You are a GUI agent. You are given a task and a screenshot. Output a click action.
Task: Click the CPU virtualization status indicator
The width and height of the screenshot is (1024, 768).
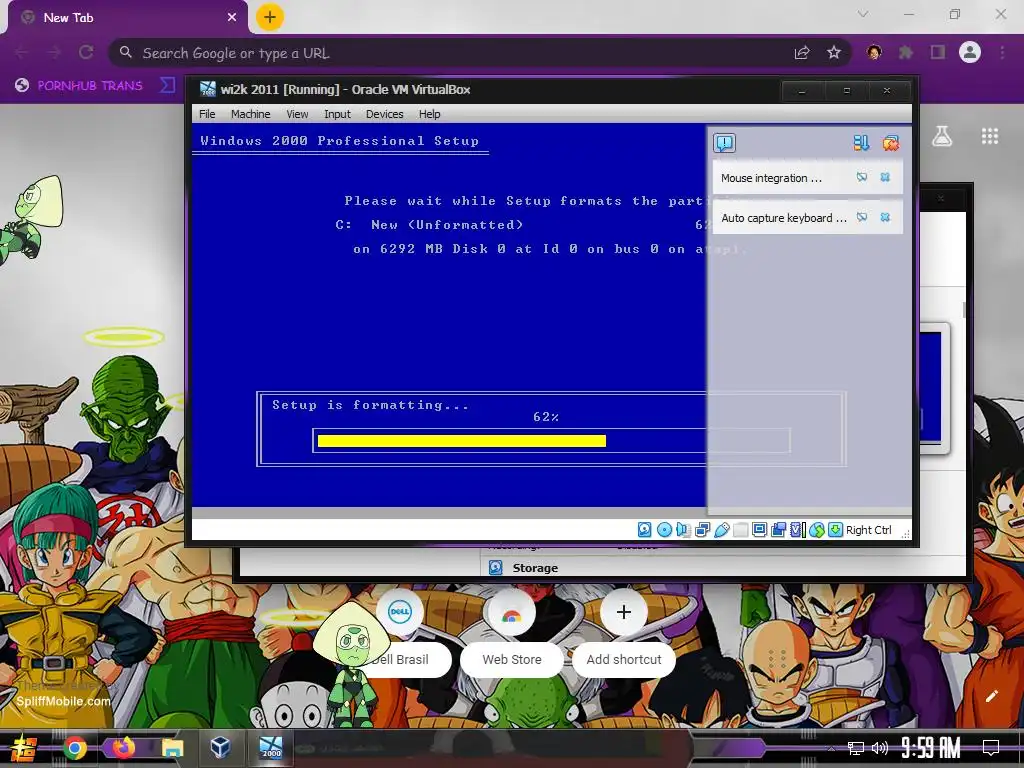(797, 530)
